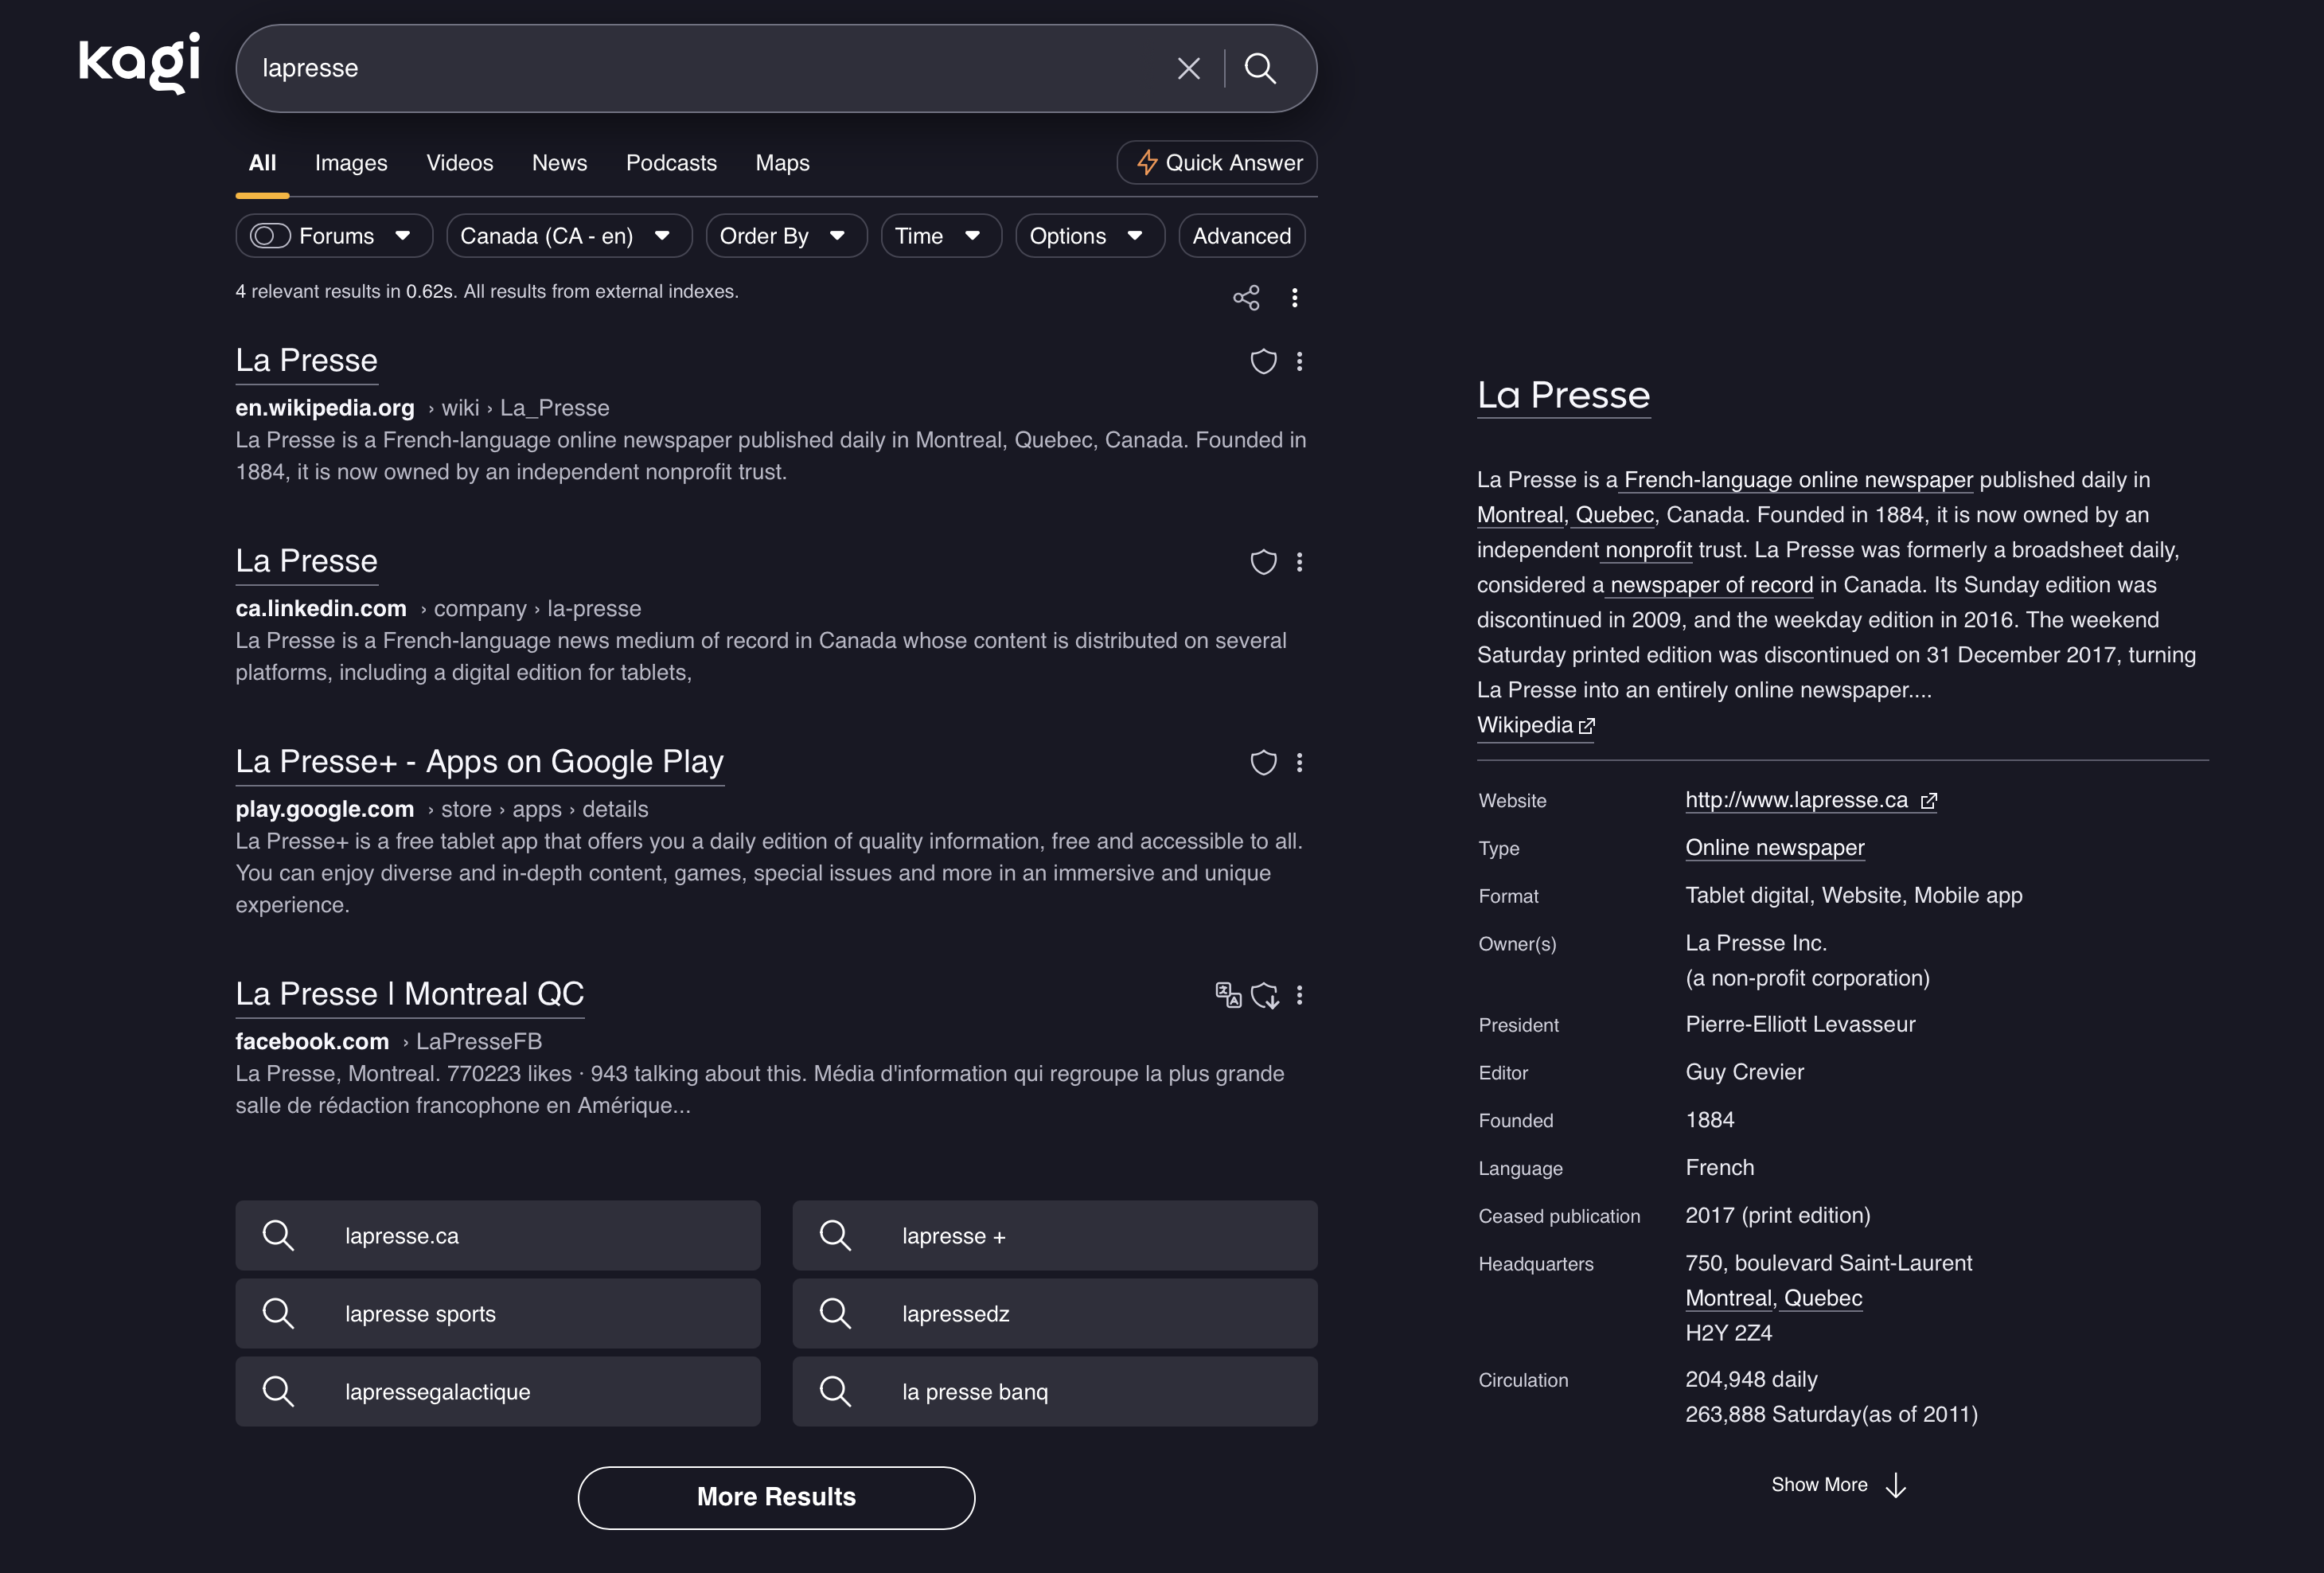2324x1573 pixels.
Task: Open the La Presse knowledge panel title
Action: [1564, 396]
